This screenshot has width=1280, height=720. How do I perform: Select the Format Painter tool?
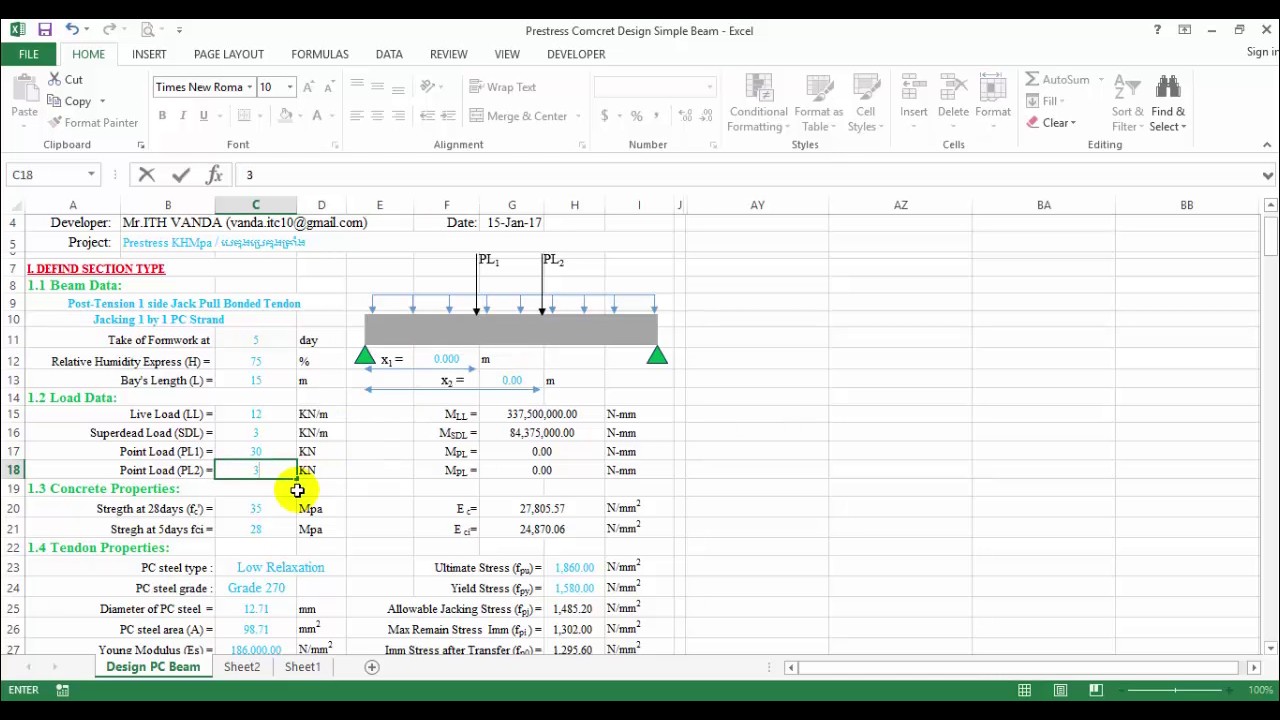point(92,122)
